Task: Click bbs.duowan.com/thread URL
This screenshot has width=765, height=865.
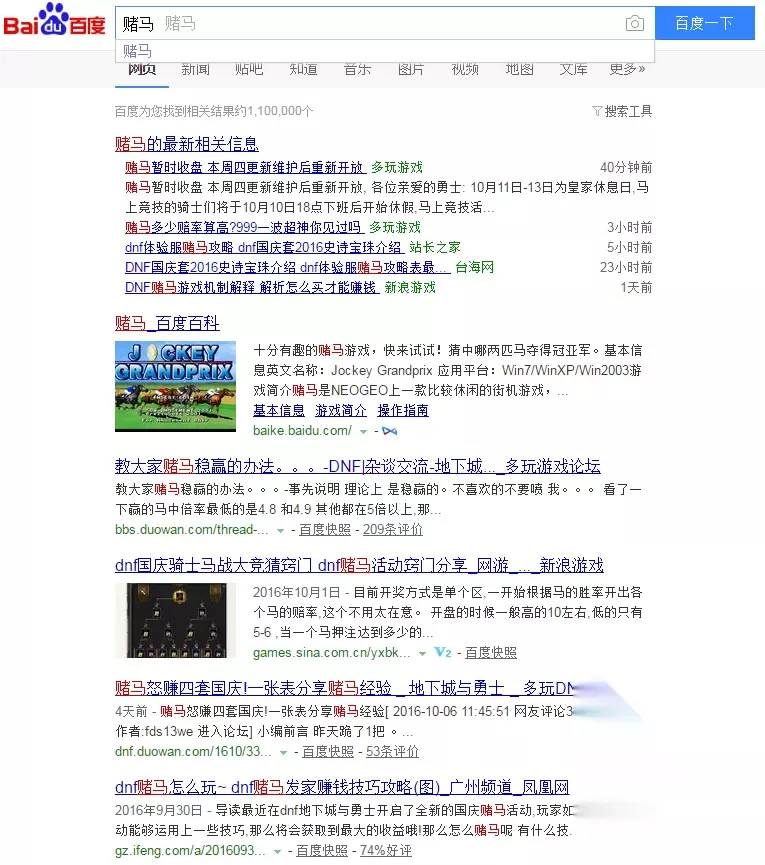Action: point(191,530)
